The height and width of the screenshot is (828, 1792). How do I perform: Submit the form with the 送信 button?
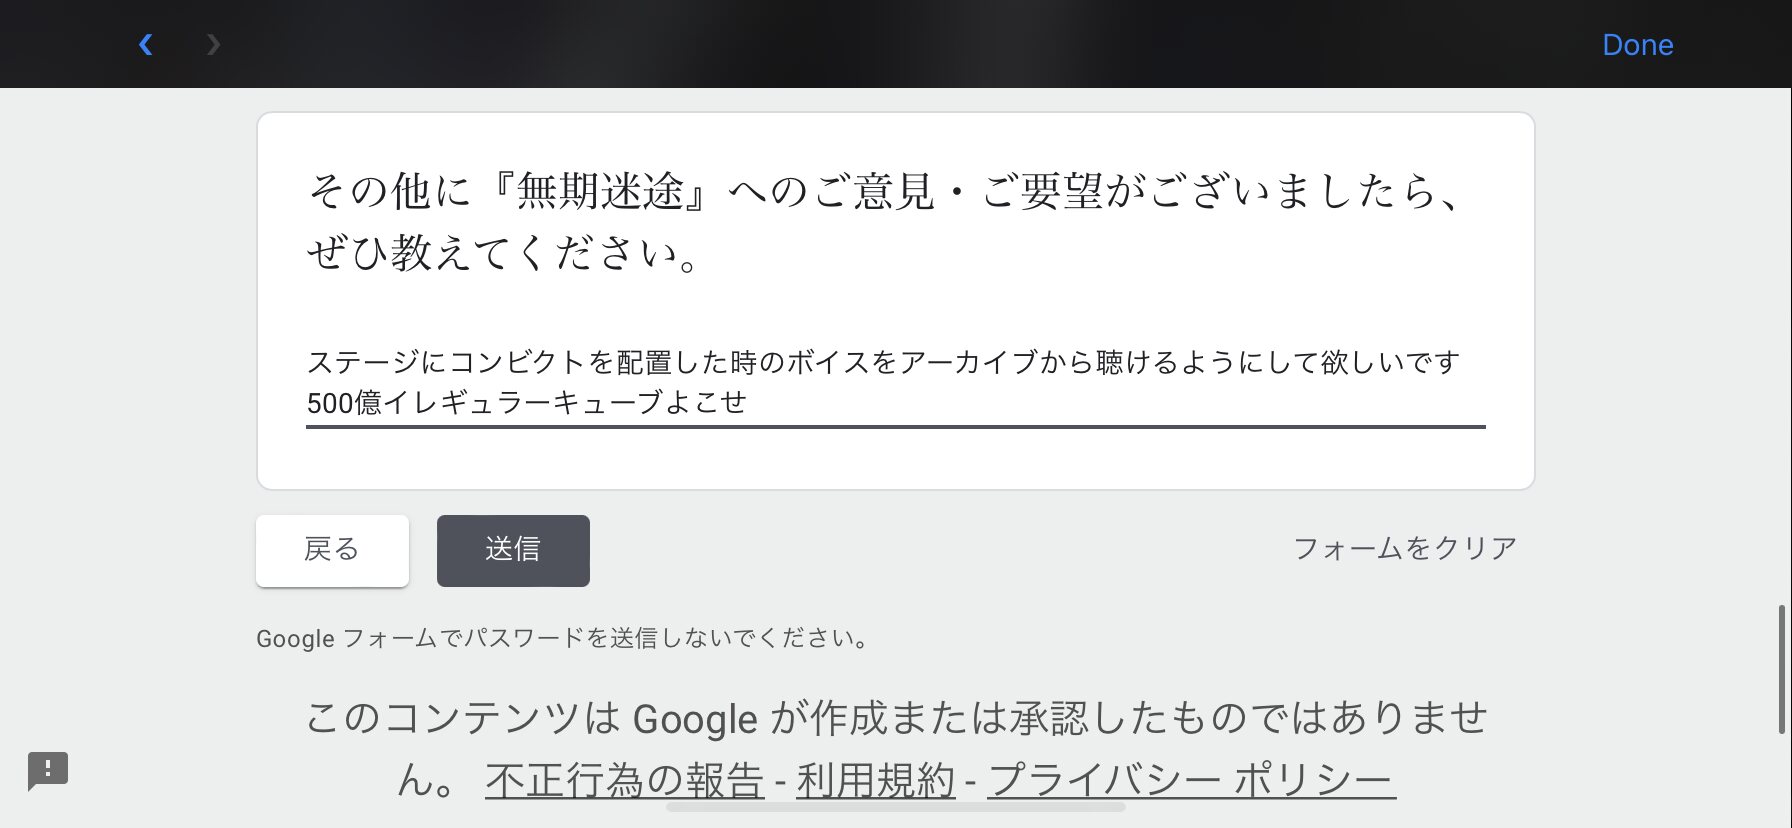point(513,550)
